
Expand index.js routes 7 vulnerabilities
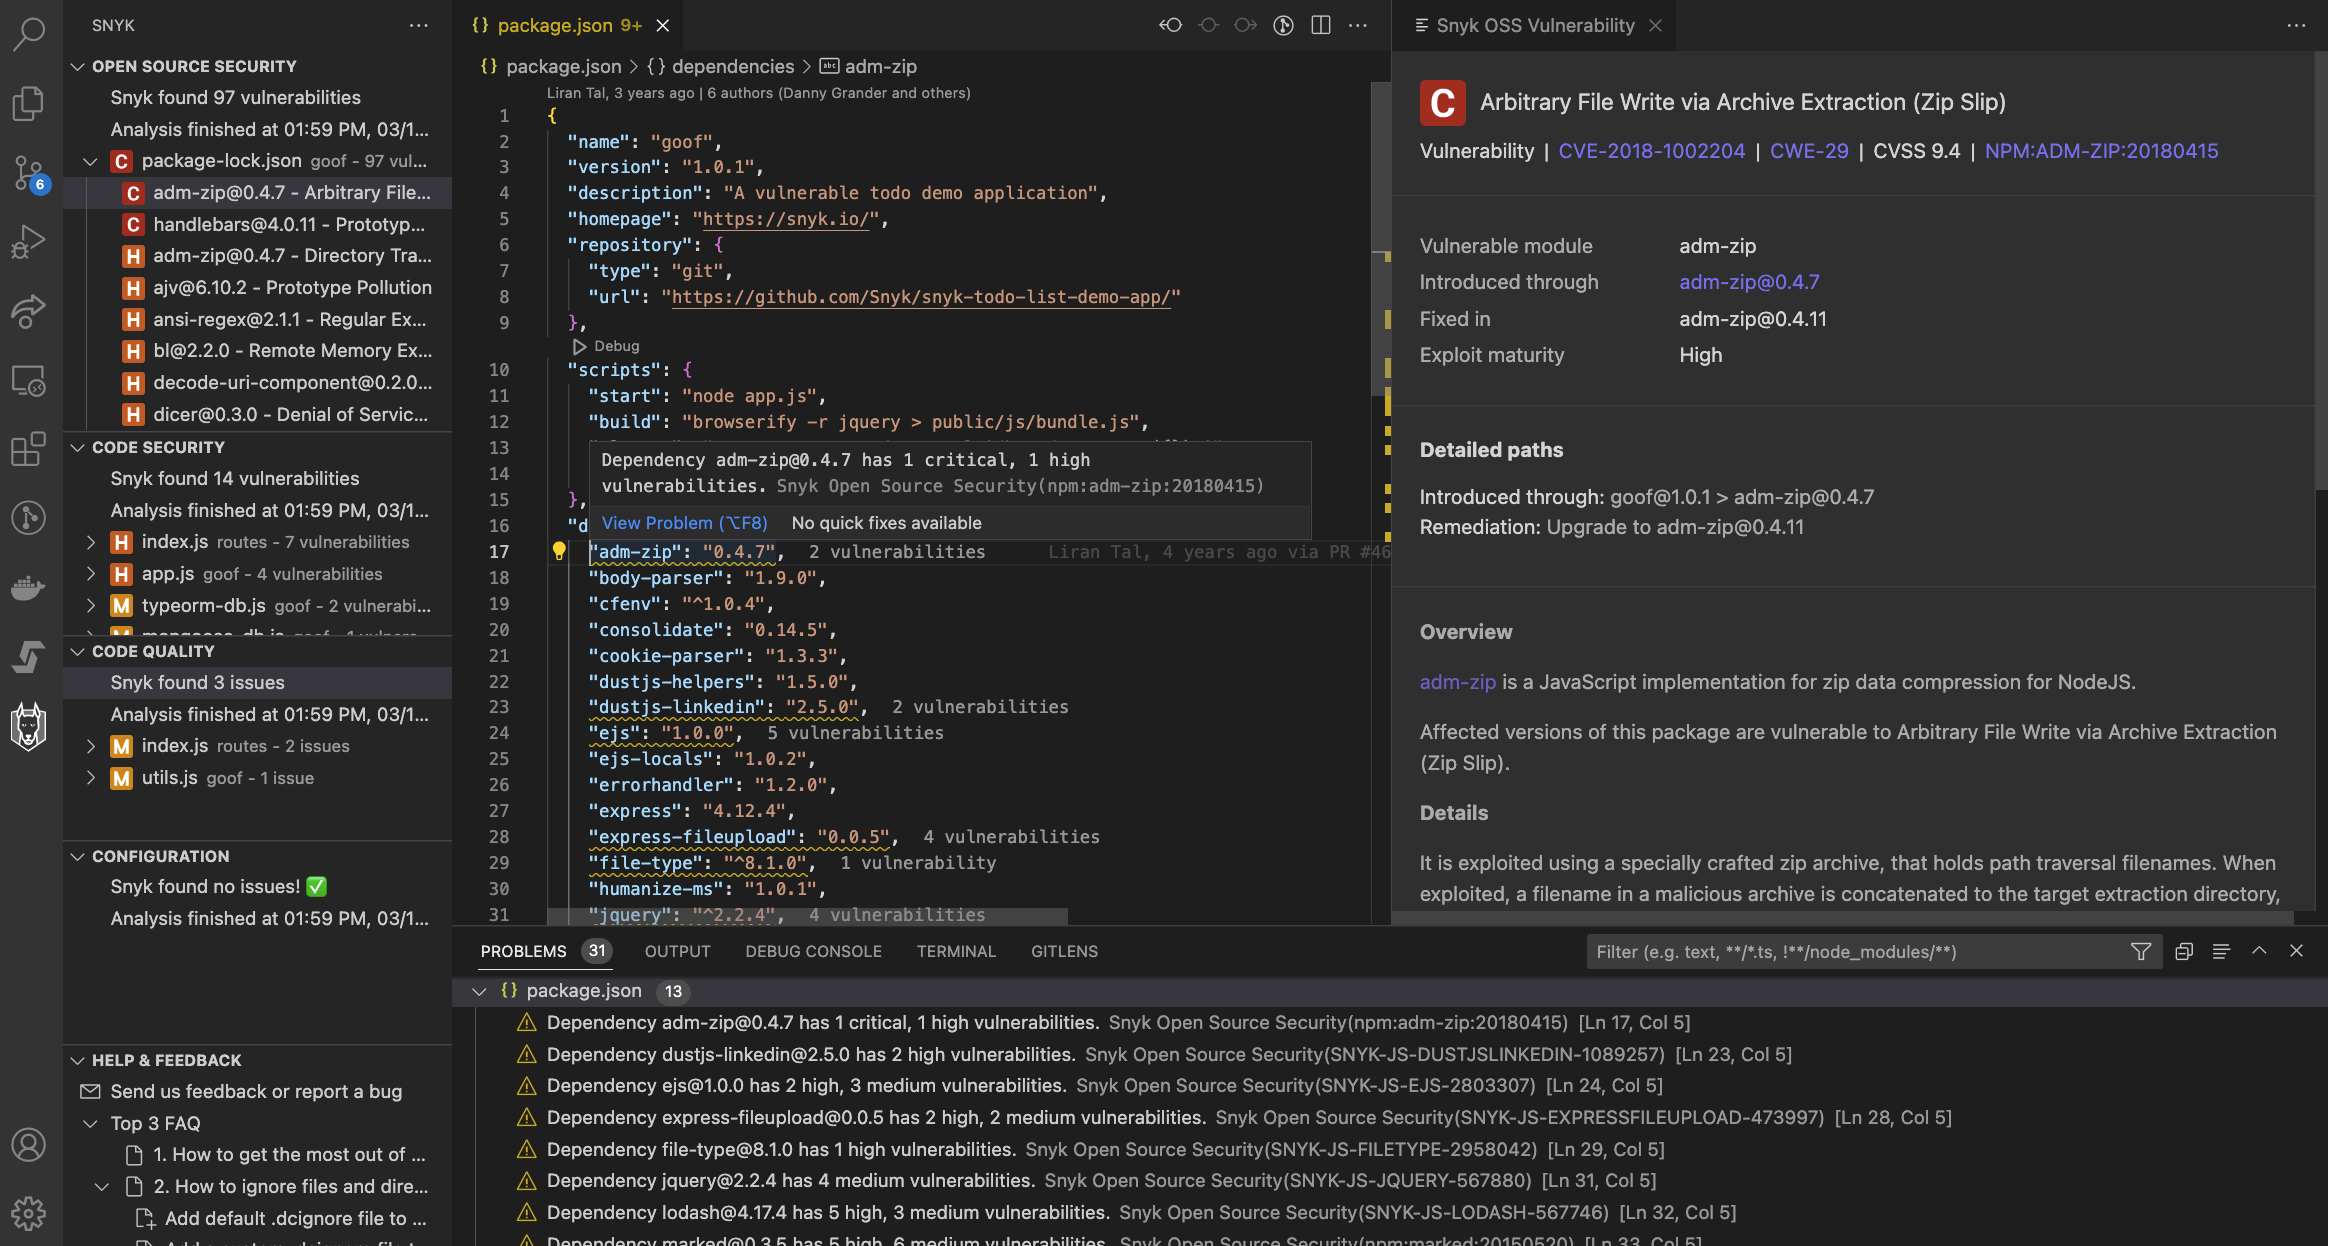point(90,542)
